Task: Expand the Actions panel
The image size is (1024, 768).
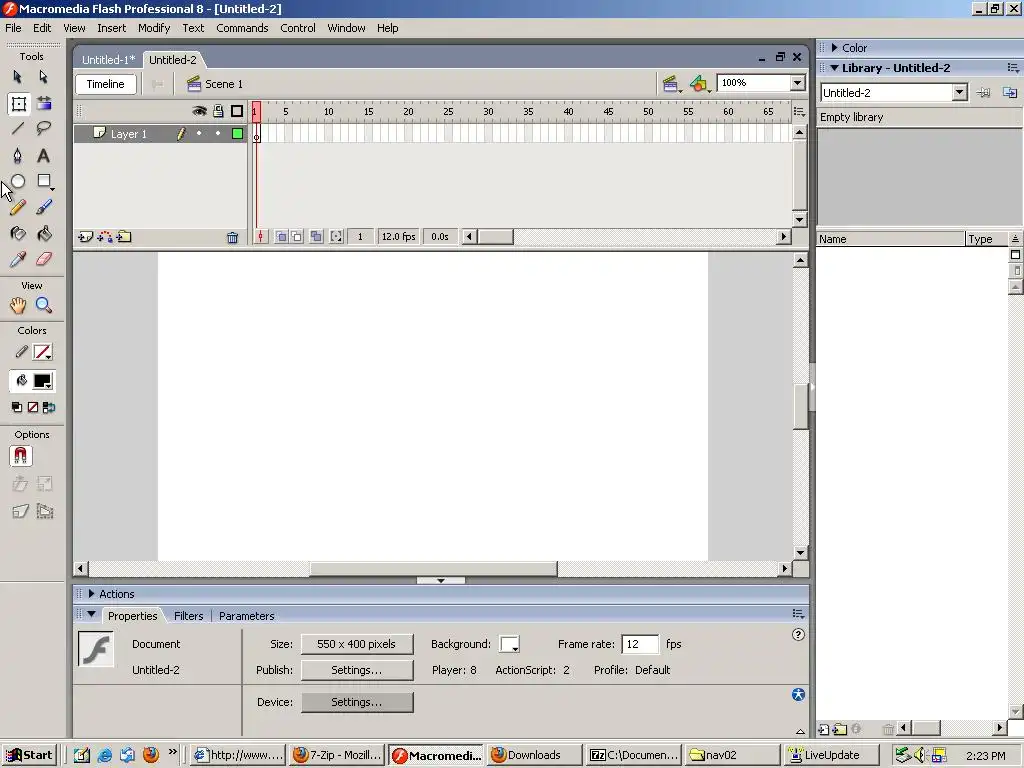Action: pos(91,594)
